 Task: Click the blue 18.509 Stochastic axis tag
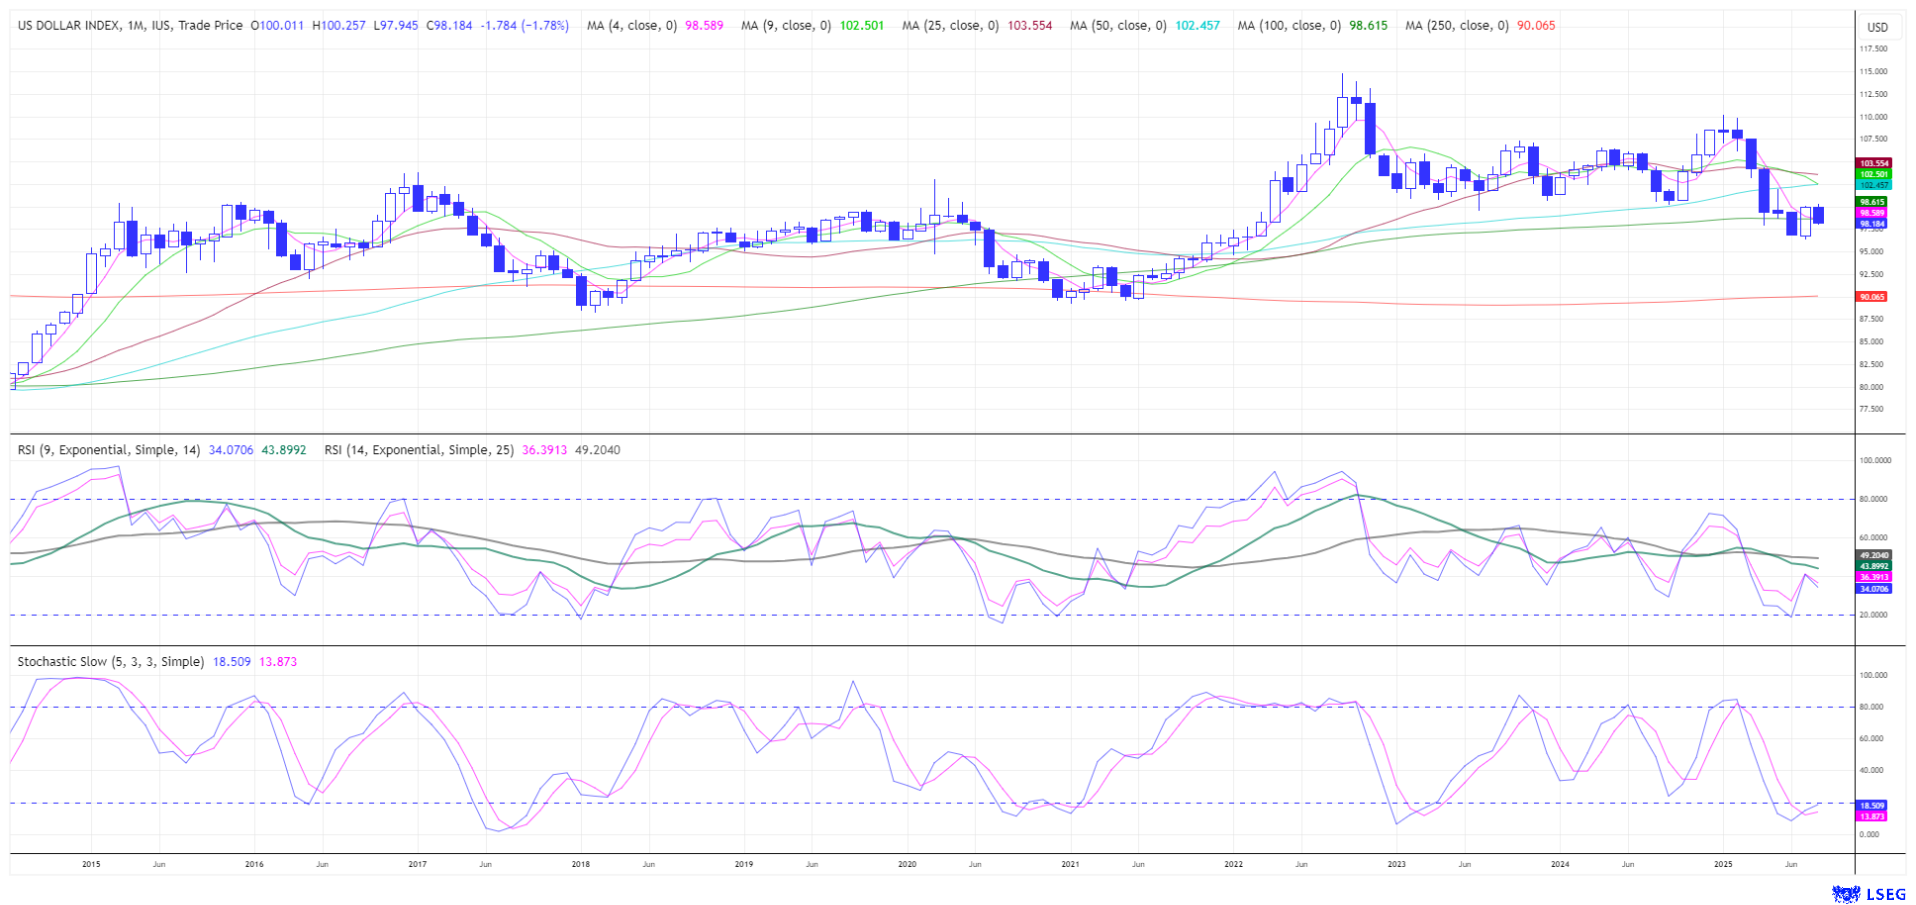[x=1871, y=805]
